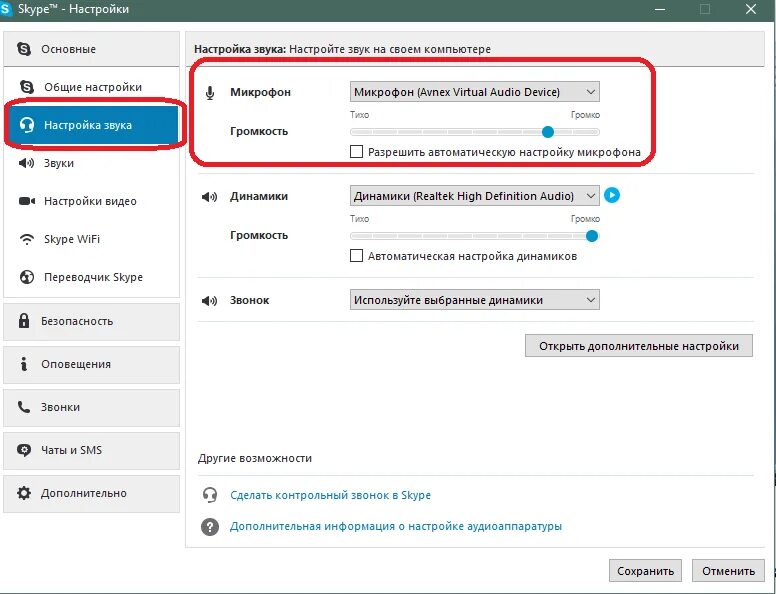
Task: Click the microphone icon next to Микрофон
Action: (210, 93)
